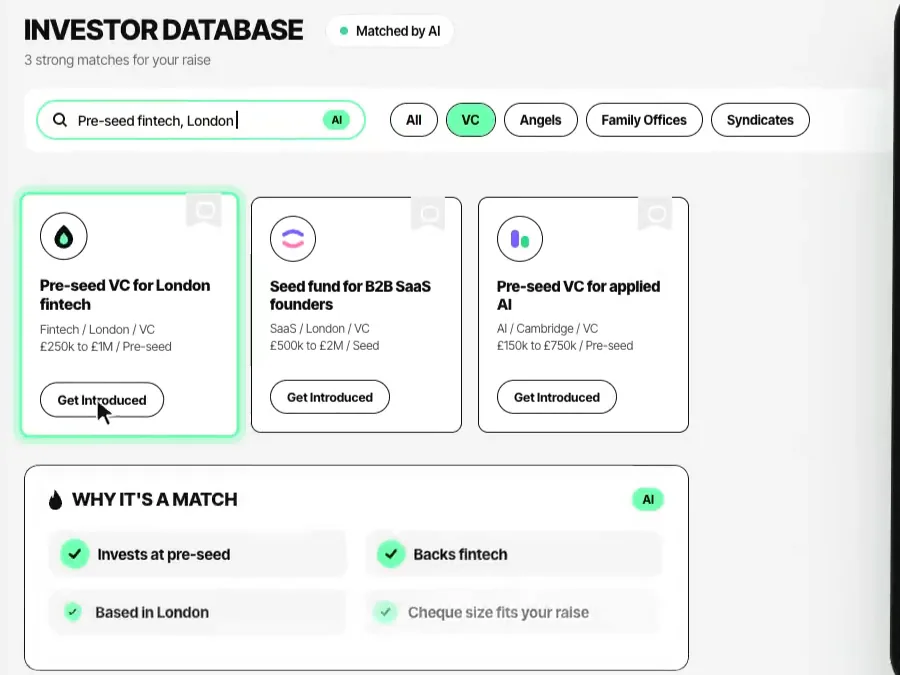Click the Investor Database heading

(164, 30)
